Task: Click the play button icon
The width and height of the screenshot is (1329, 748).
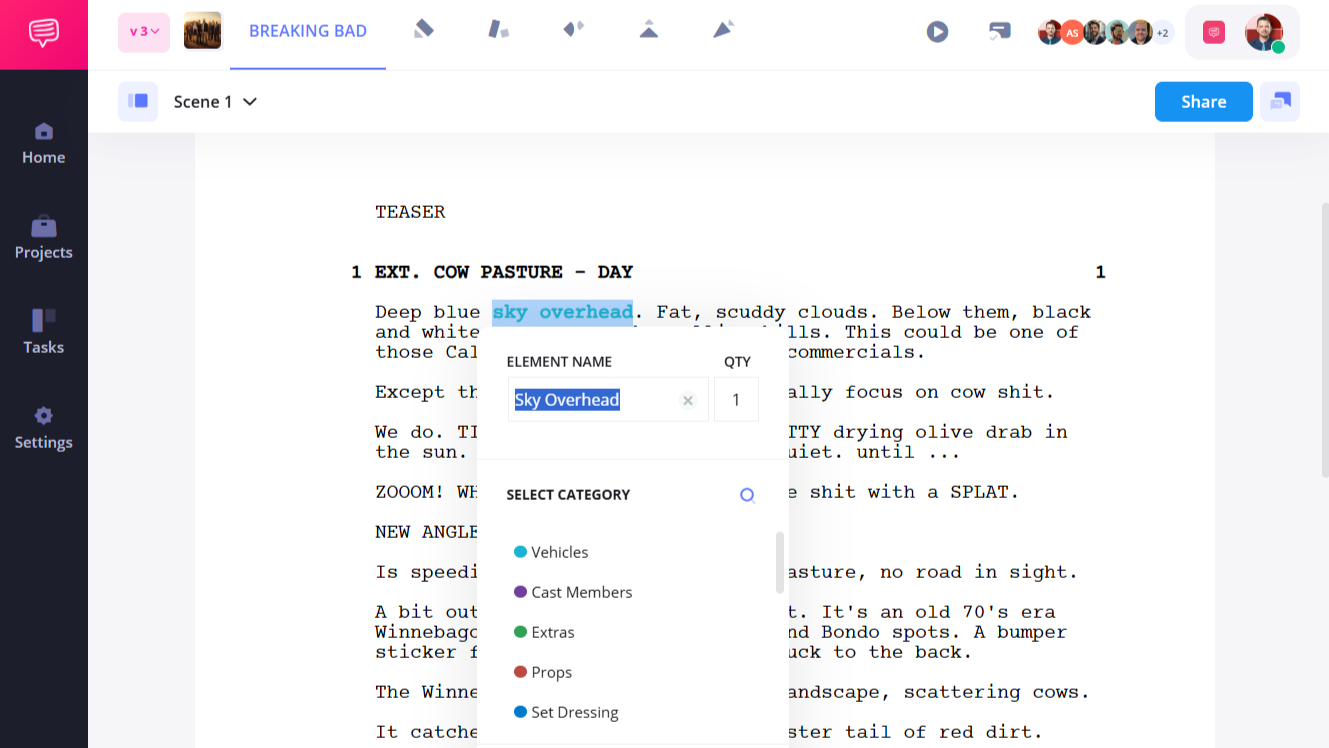Action: click(x=937, y=32)
